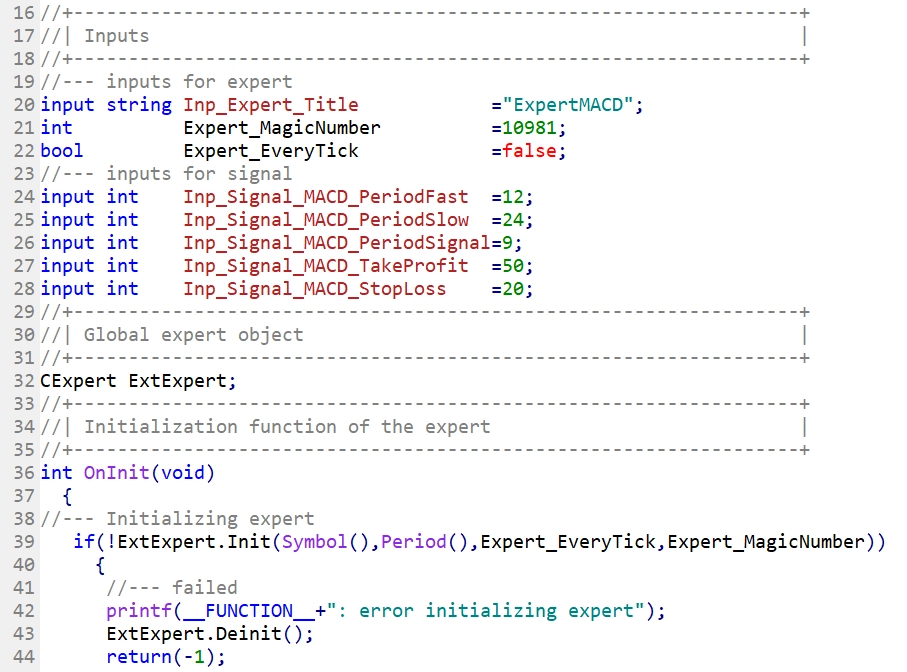Click the value 24 on line 25
This screenshot has height=672, width=907.
click(513, 220)
